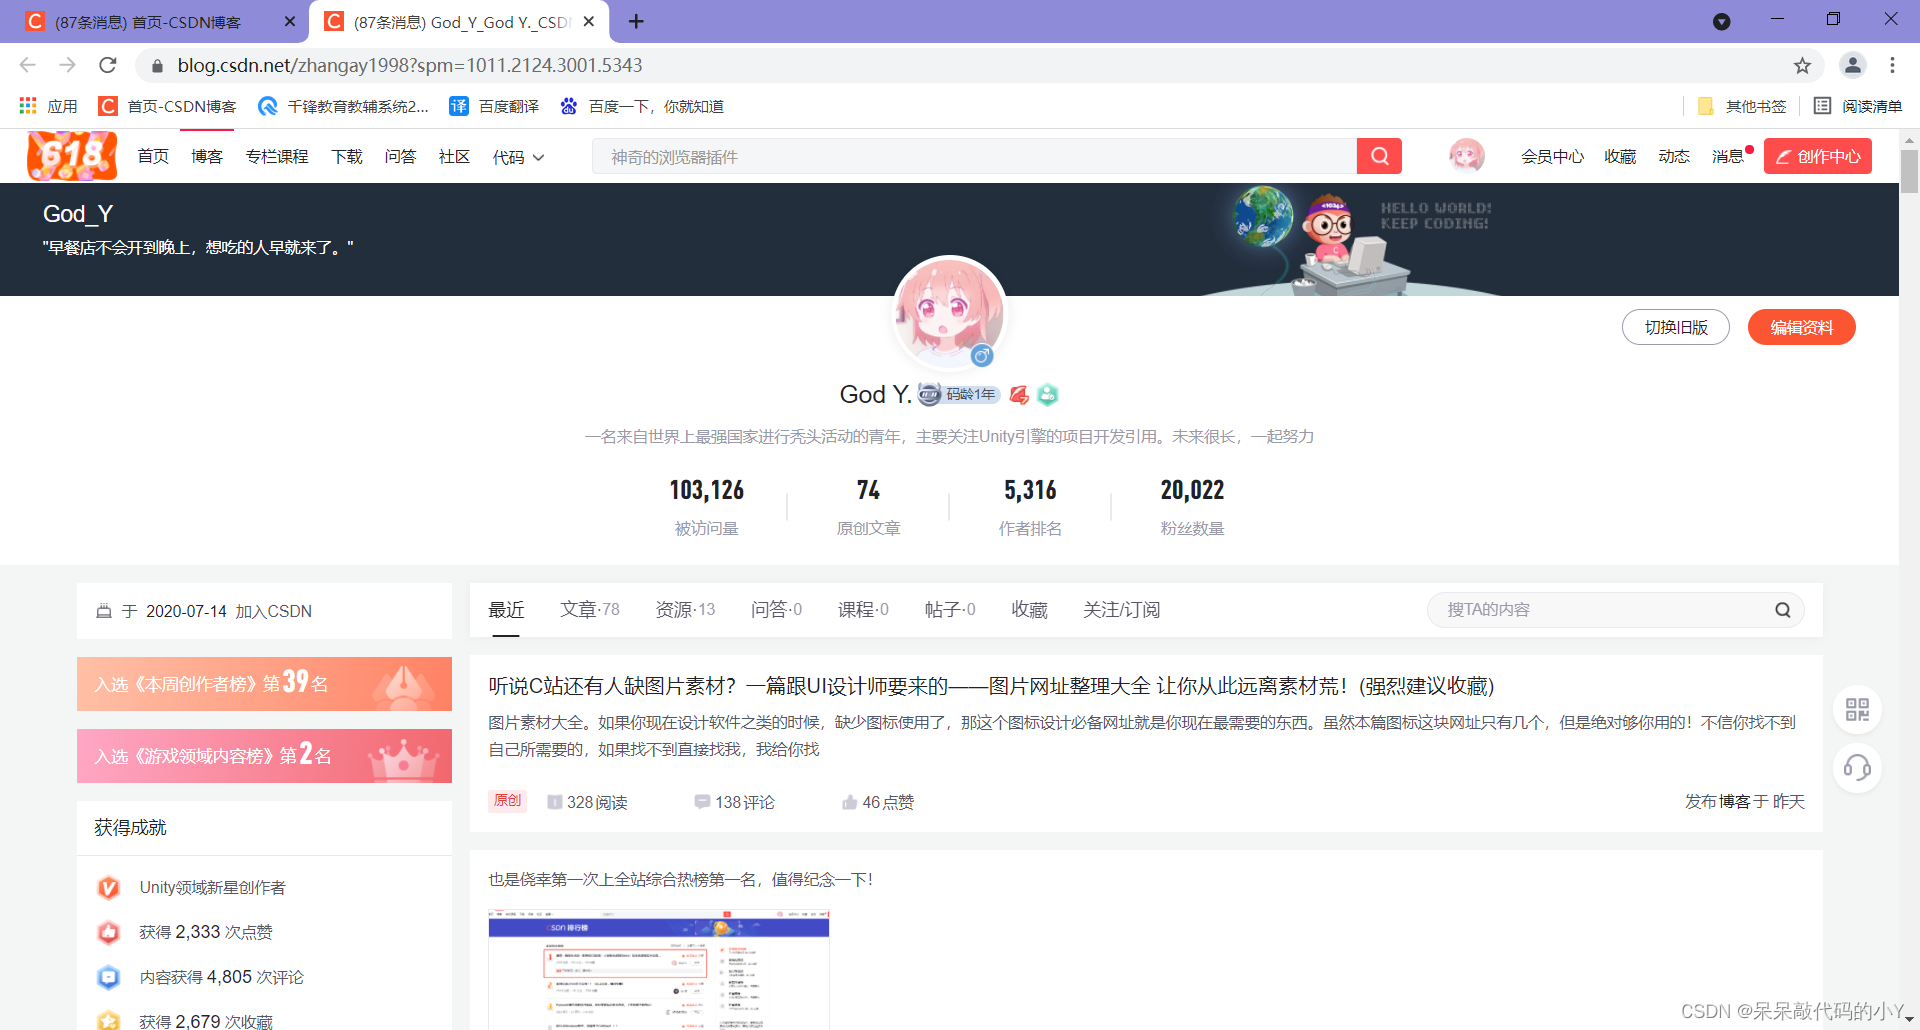Click the headset customer service icon

point(1857,768)
